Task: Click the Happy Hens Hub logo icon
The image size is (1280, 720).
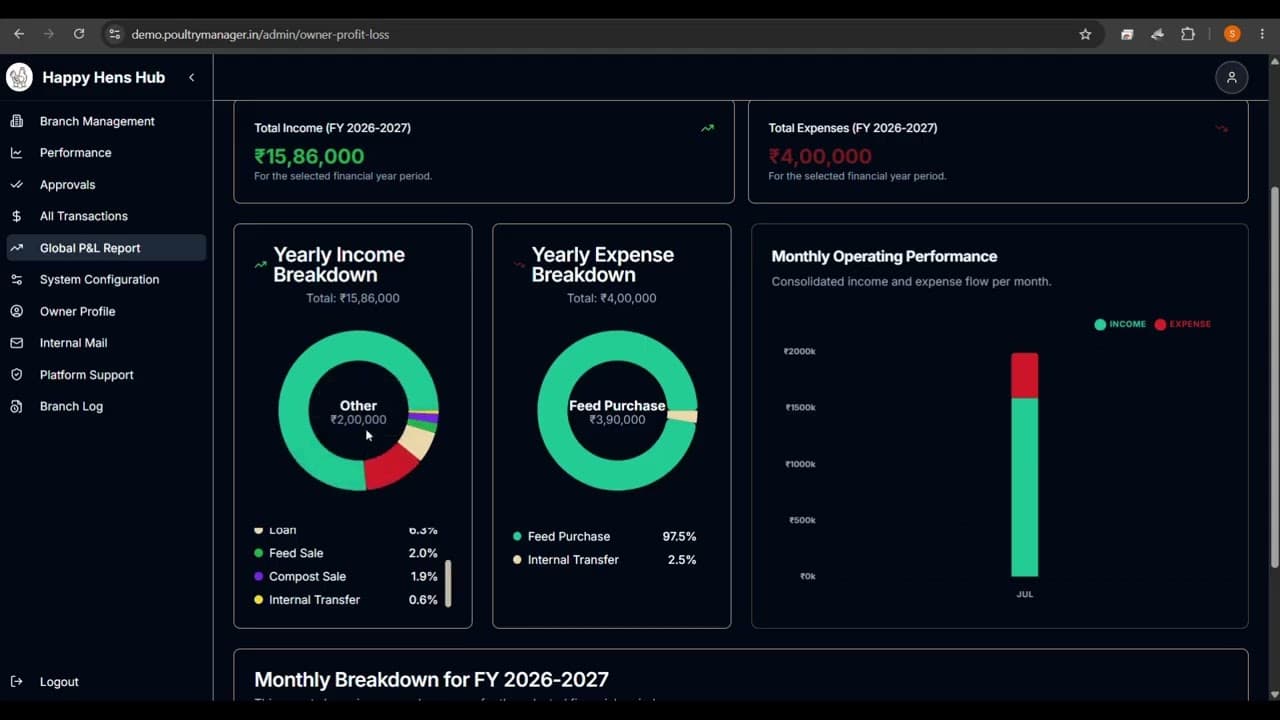Action: [19, 77]
